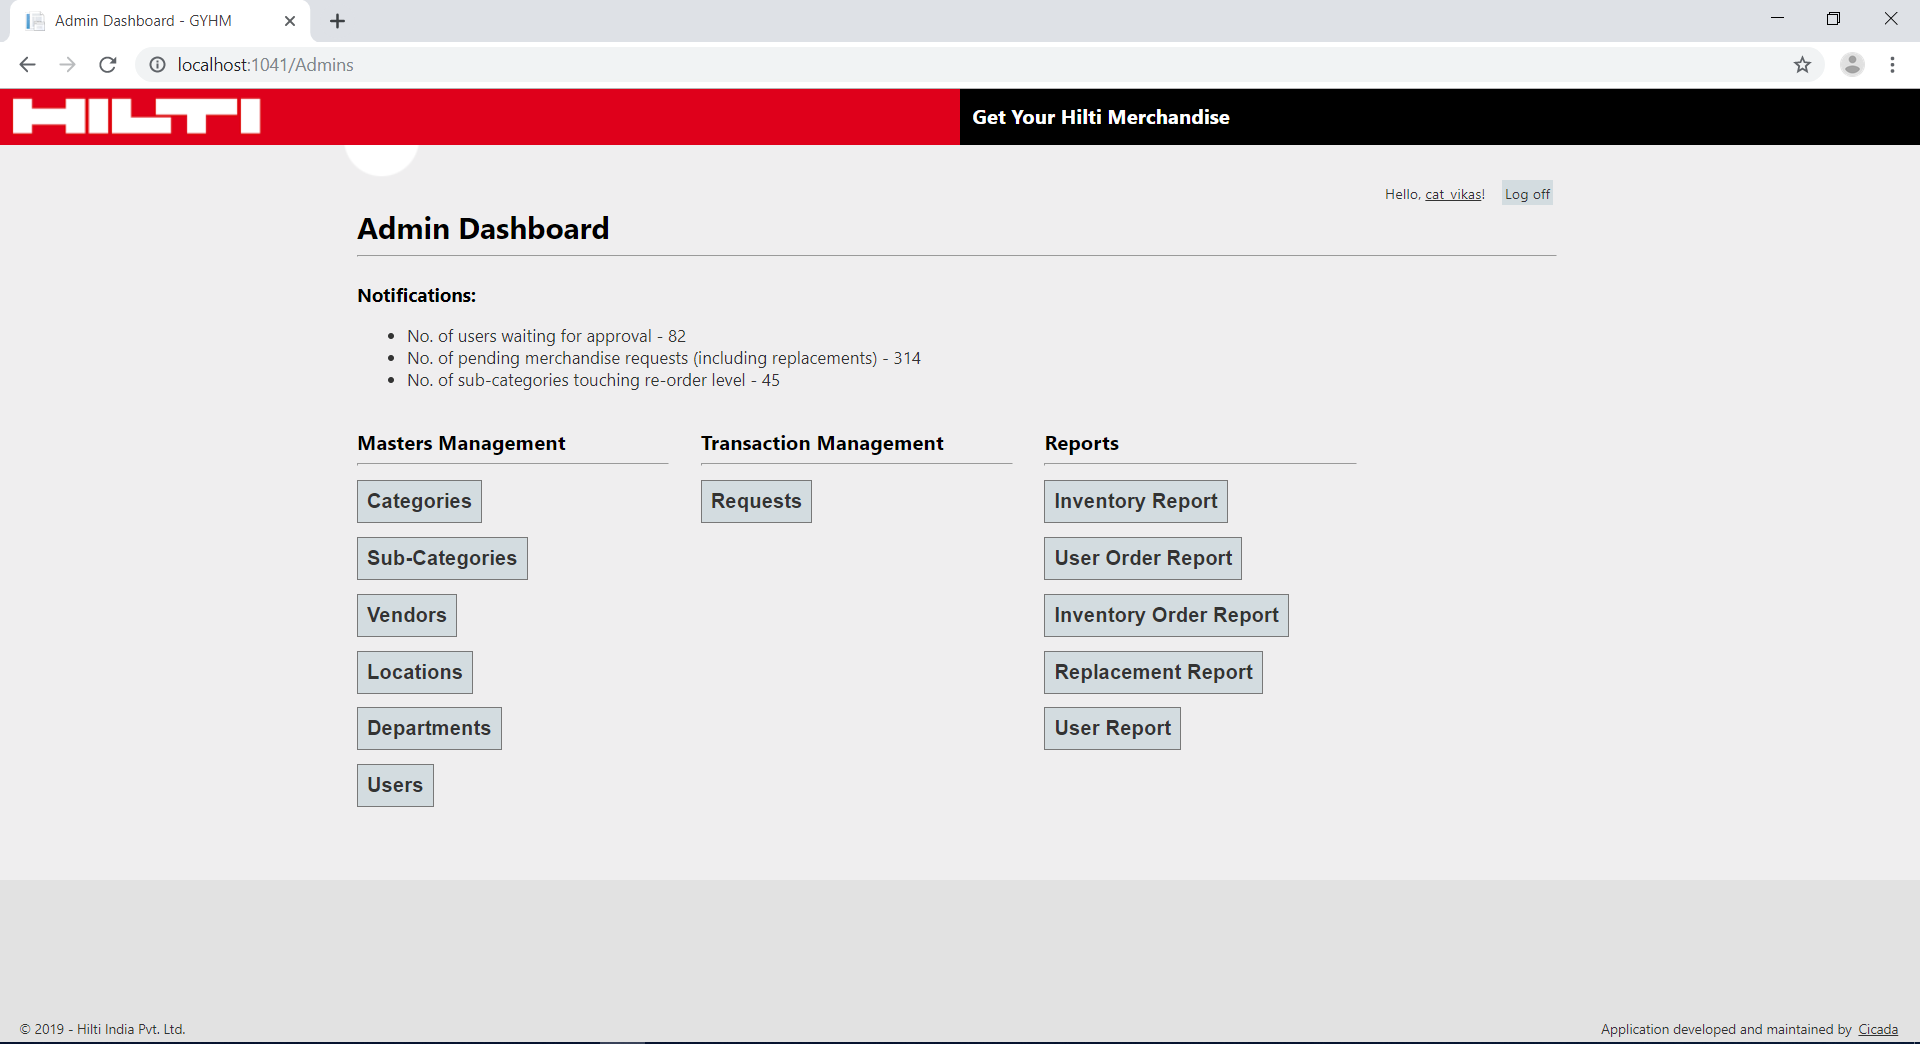Screen dimensions: 1920x1044
Task: Click the Hilti logo
Action: click(x=137, y=116)
